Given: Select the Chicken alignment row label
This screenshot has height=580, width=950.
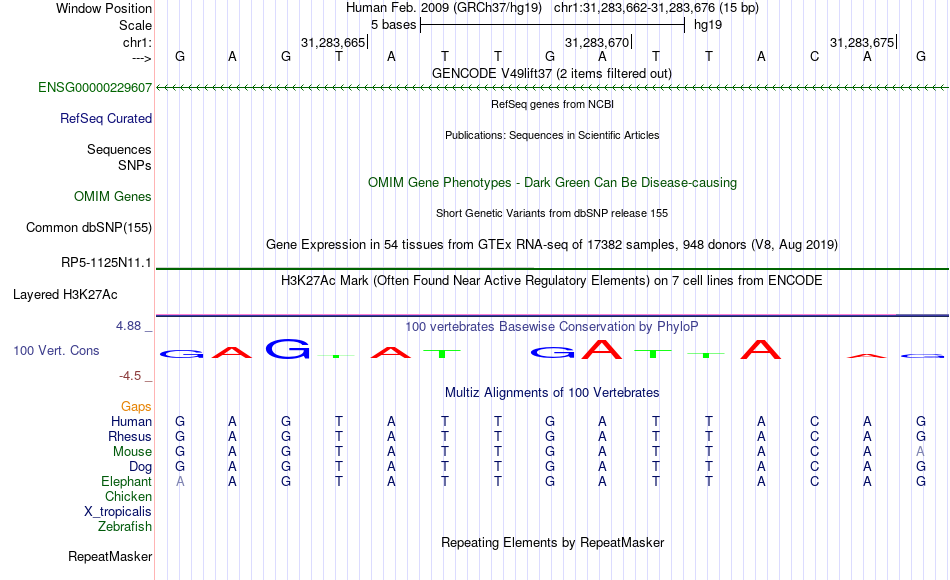Looking at the screenshot, I should (128, 496).
